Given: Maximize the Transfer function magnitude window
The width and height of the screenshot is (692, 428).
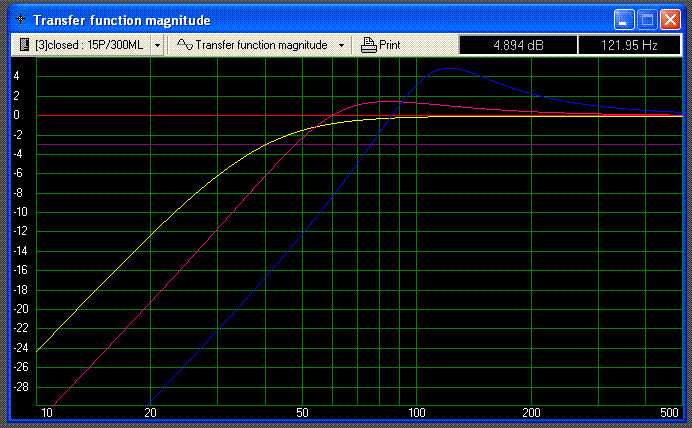Looking at the screenshot, I should 647,20.
